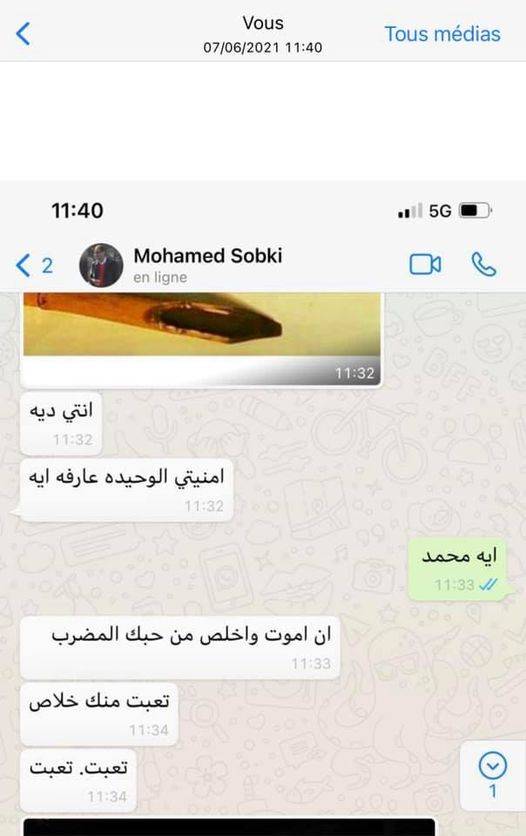Start a voice call via phone icon
Image resolution: width=526 pixels, height=836 pixels.
[484, 264]
